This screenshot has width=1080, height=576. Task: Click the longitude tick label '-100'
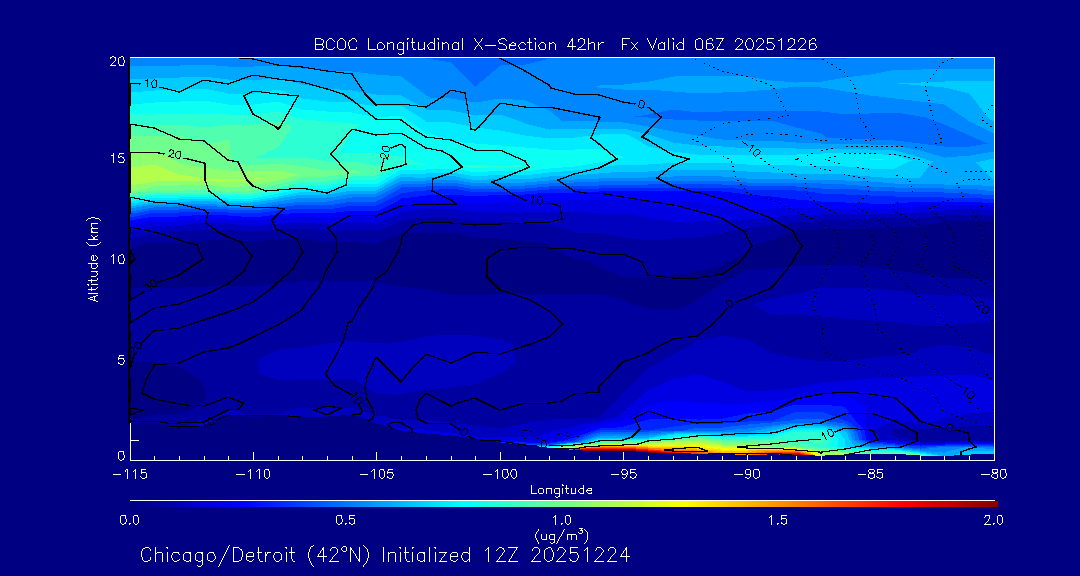pyautogui.click(x=499, y=475)
